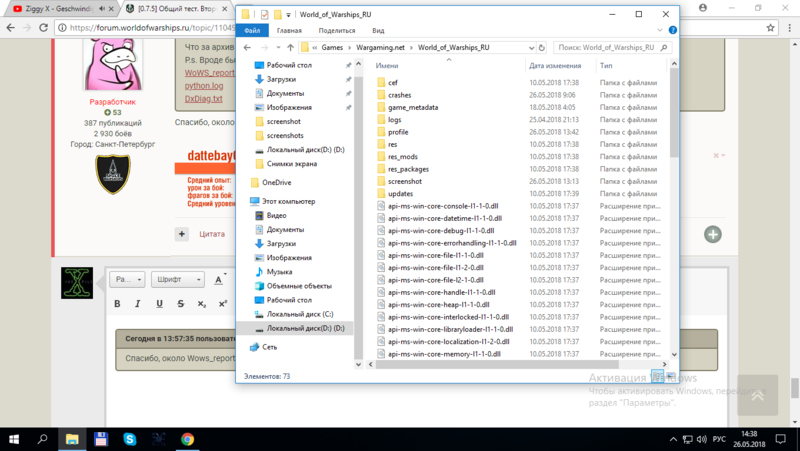
Task: Select api-ms-win-core-memory-l1-1-0.dll file
Action: [444, 354]
